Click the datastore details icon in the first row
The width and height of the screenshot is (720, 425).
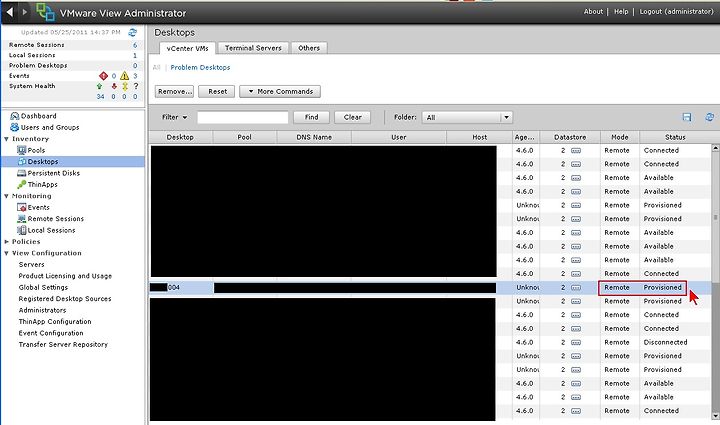[576, 151]
